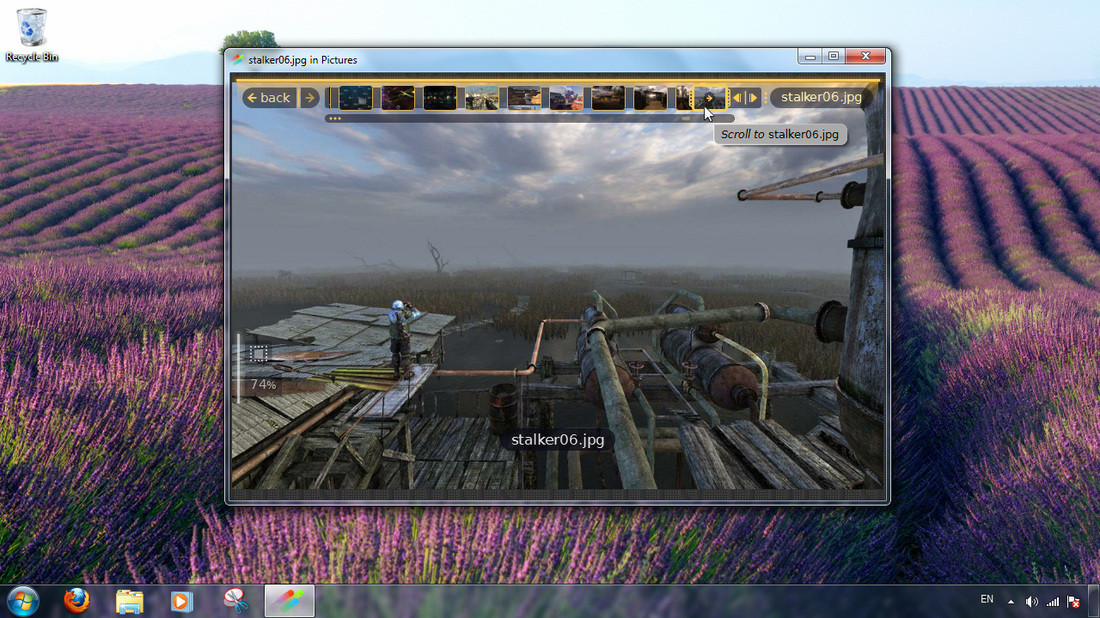Minimize the image viewer window
Screen dimensions: 1100x618
(x=810, y=56)
